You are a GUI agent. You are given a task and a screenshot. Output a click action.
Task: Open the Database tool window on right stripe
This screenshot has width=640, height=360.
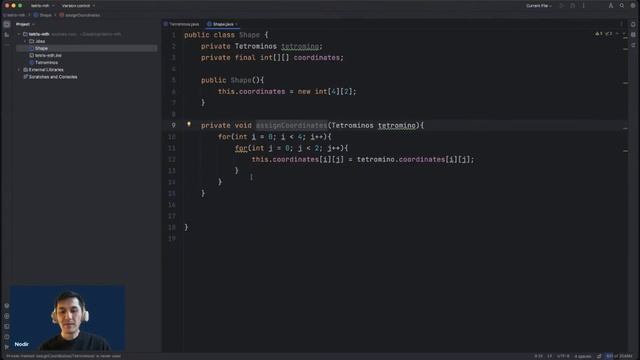633,35
